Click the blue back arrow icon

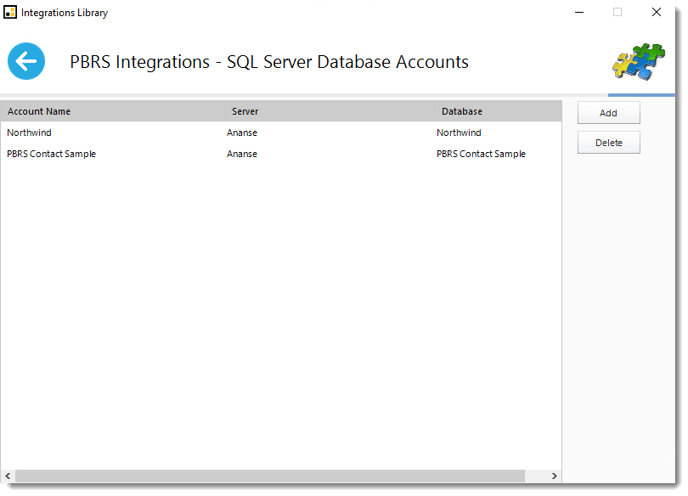[26, 61]
